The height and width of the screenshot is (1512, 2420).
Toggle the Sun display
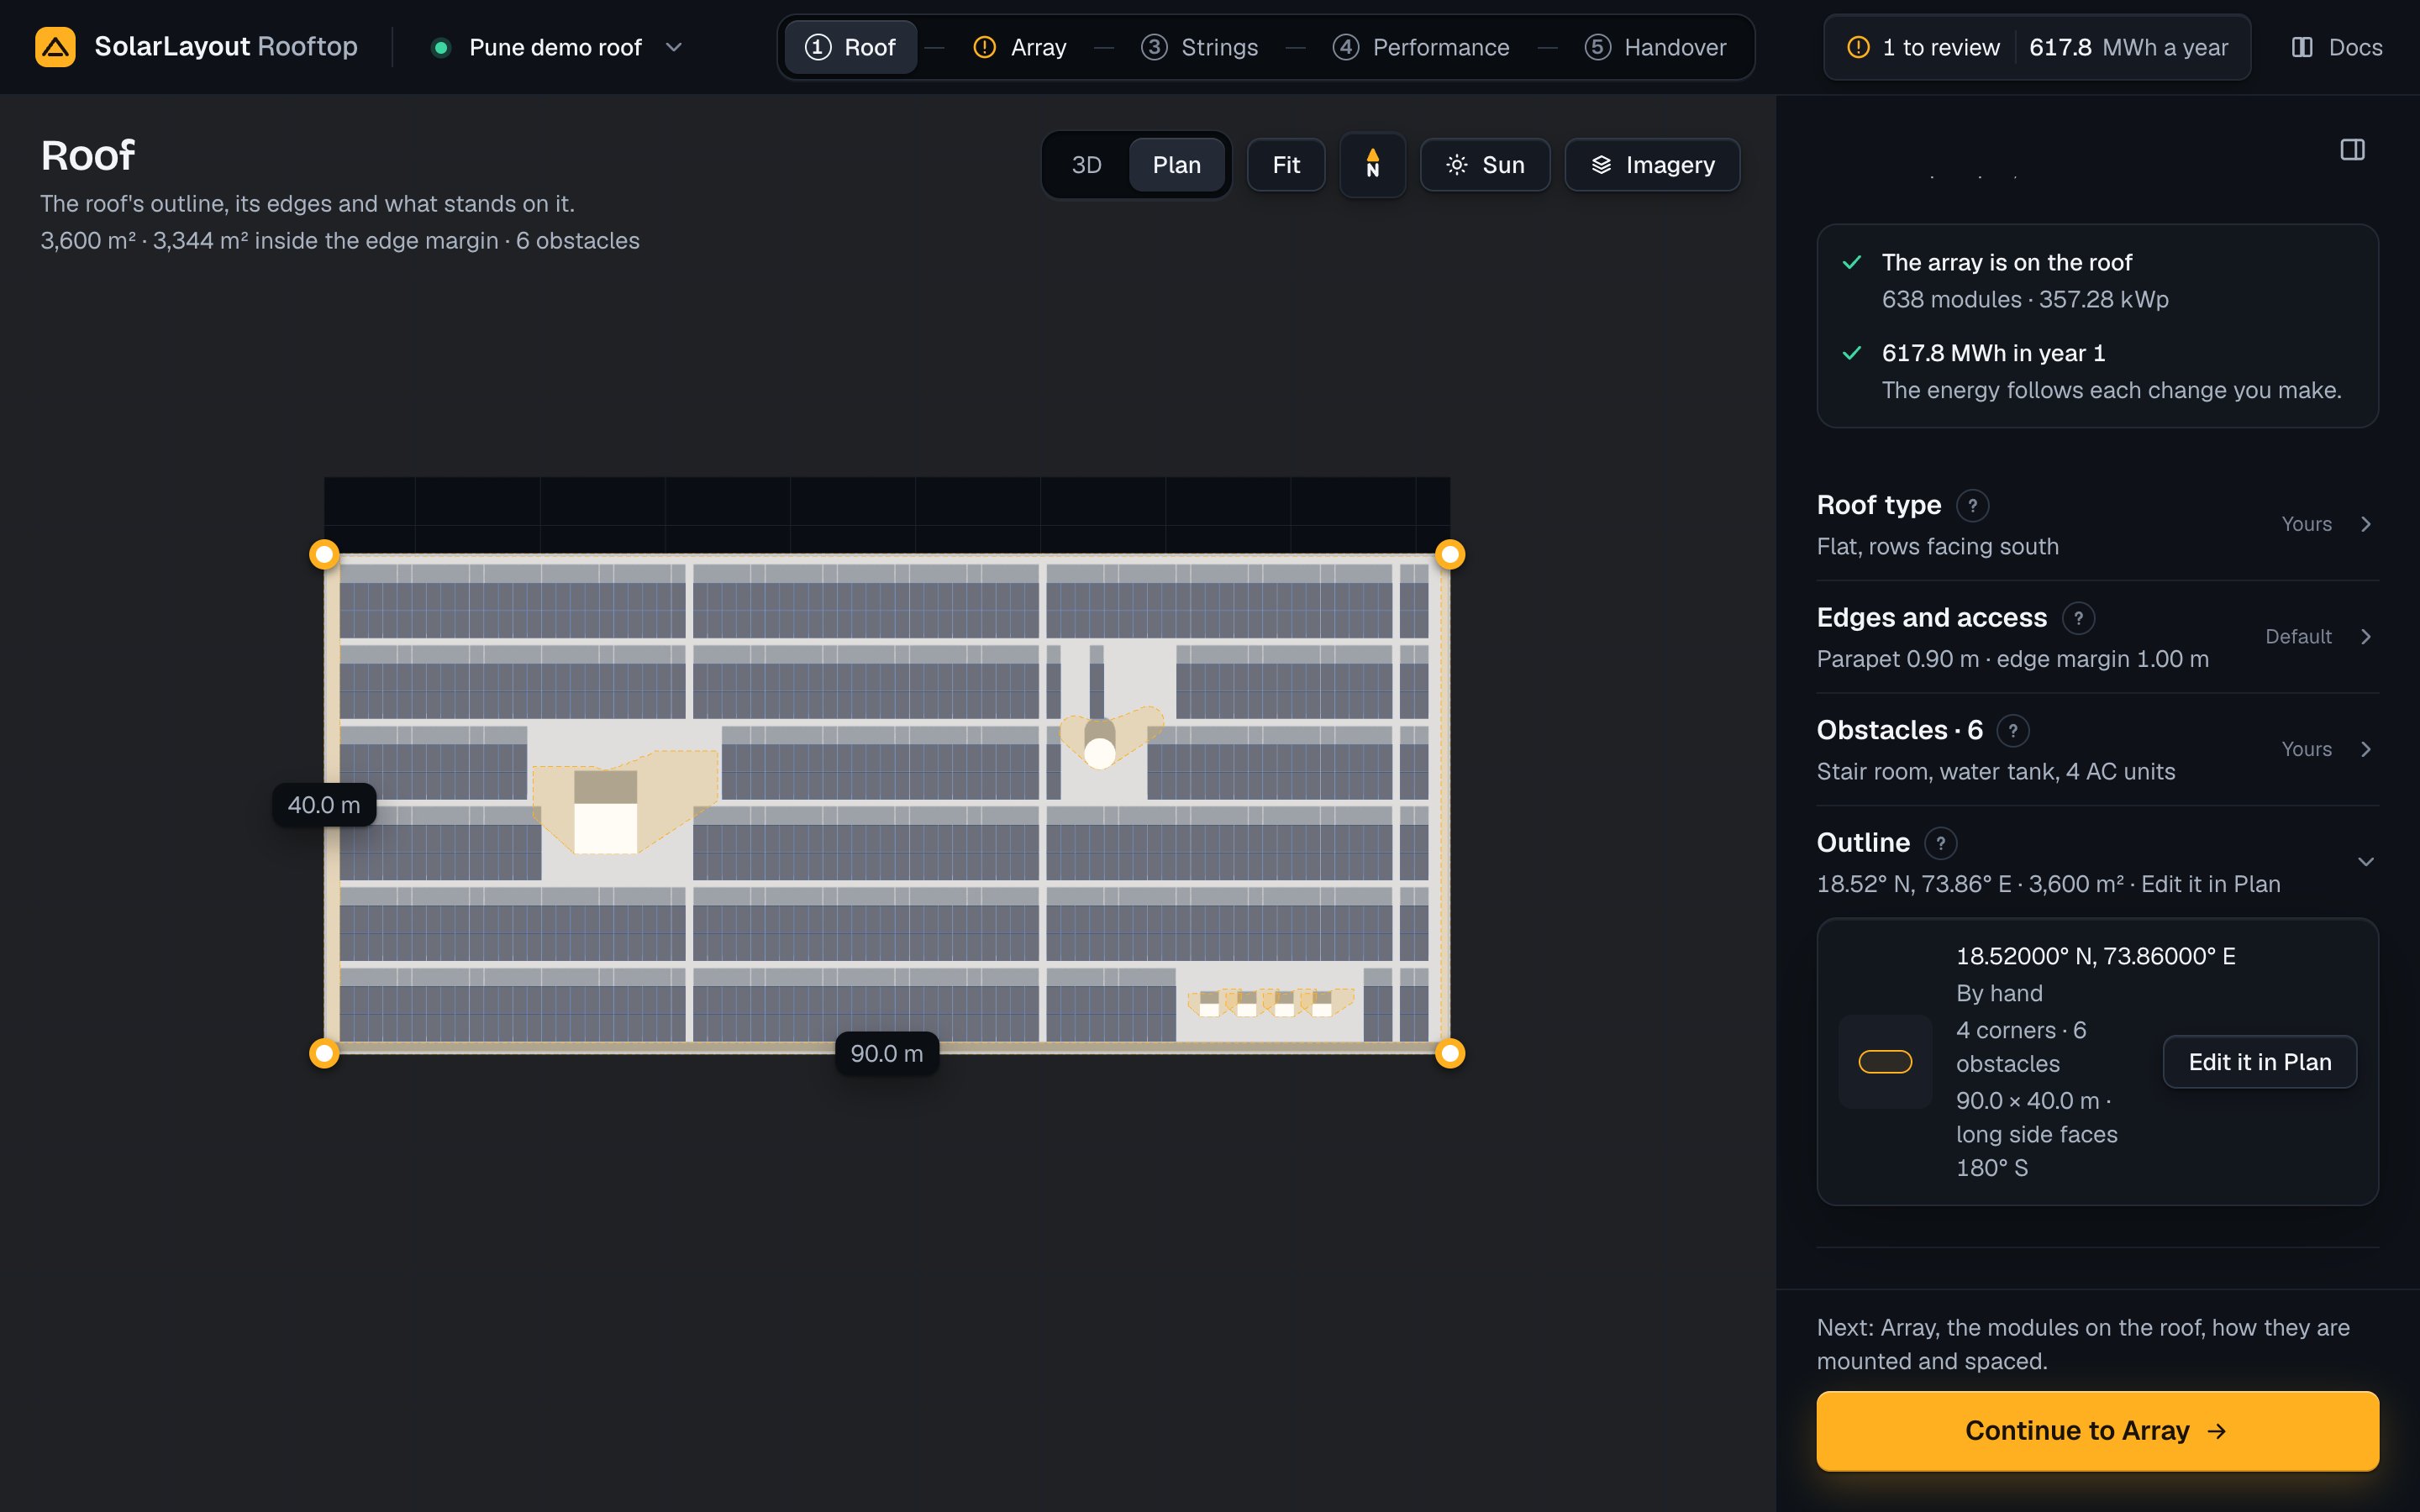tap(1485, 165)
